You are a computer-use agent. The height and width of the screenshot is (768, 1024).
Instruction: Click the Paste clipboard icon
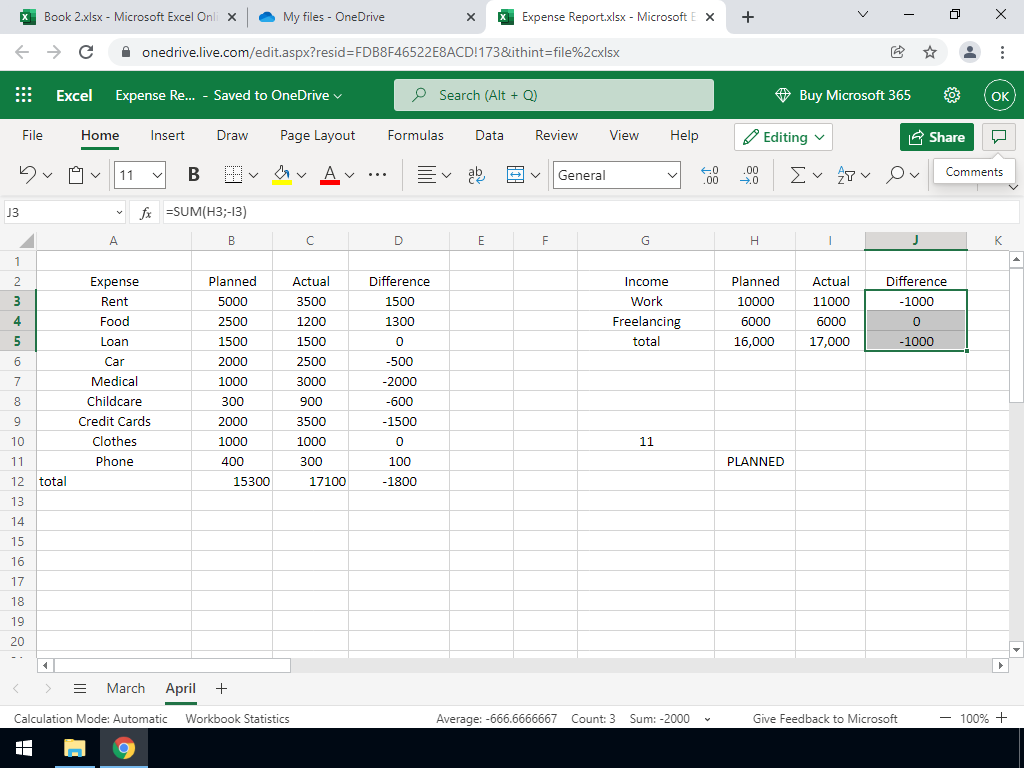click(x=77, y=175)
